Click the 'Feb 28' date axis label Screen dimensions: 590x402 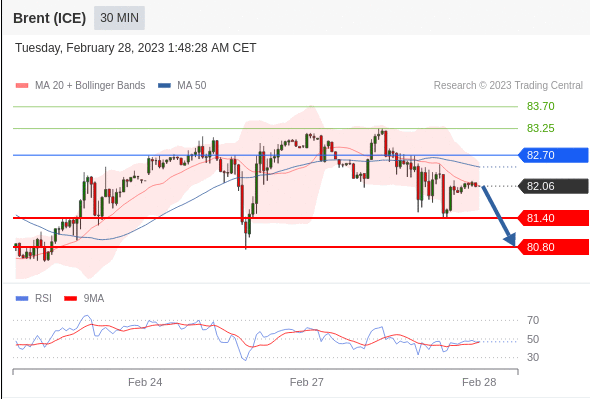(479, 382)
